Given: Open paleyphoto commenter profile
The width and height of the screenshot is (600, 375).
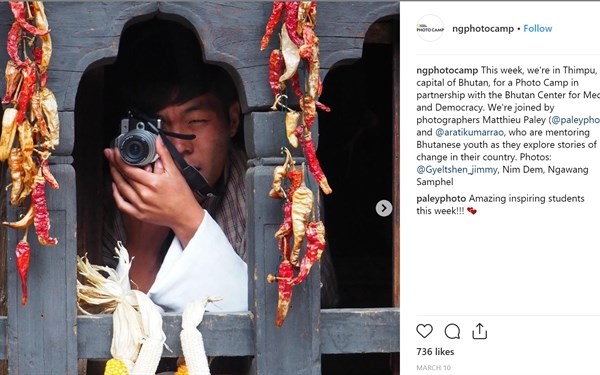Looking at the screenshot, I should tap(441, 199).
